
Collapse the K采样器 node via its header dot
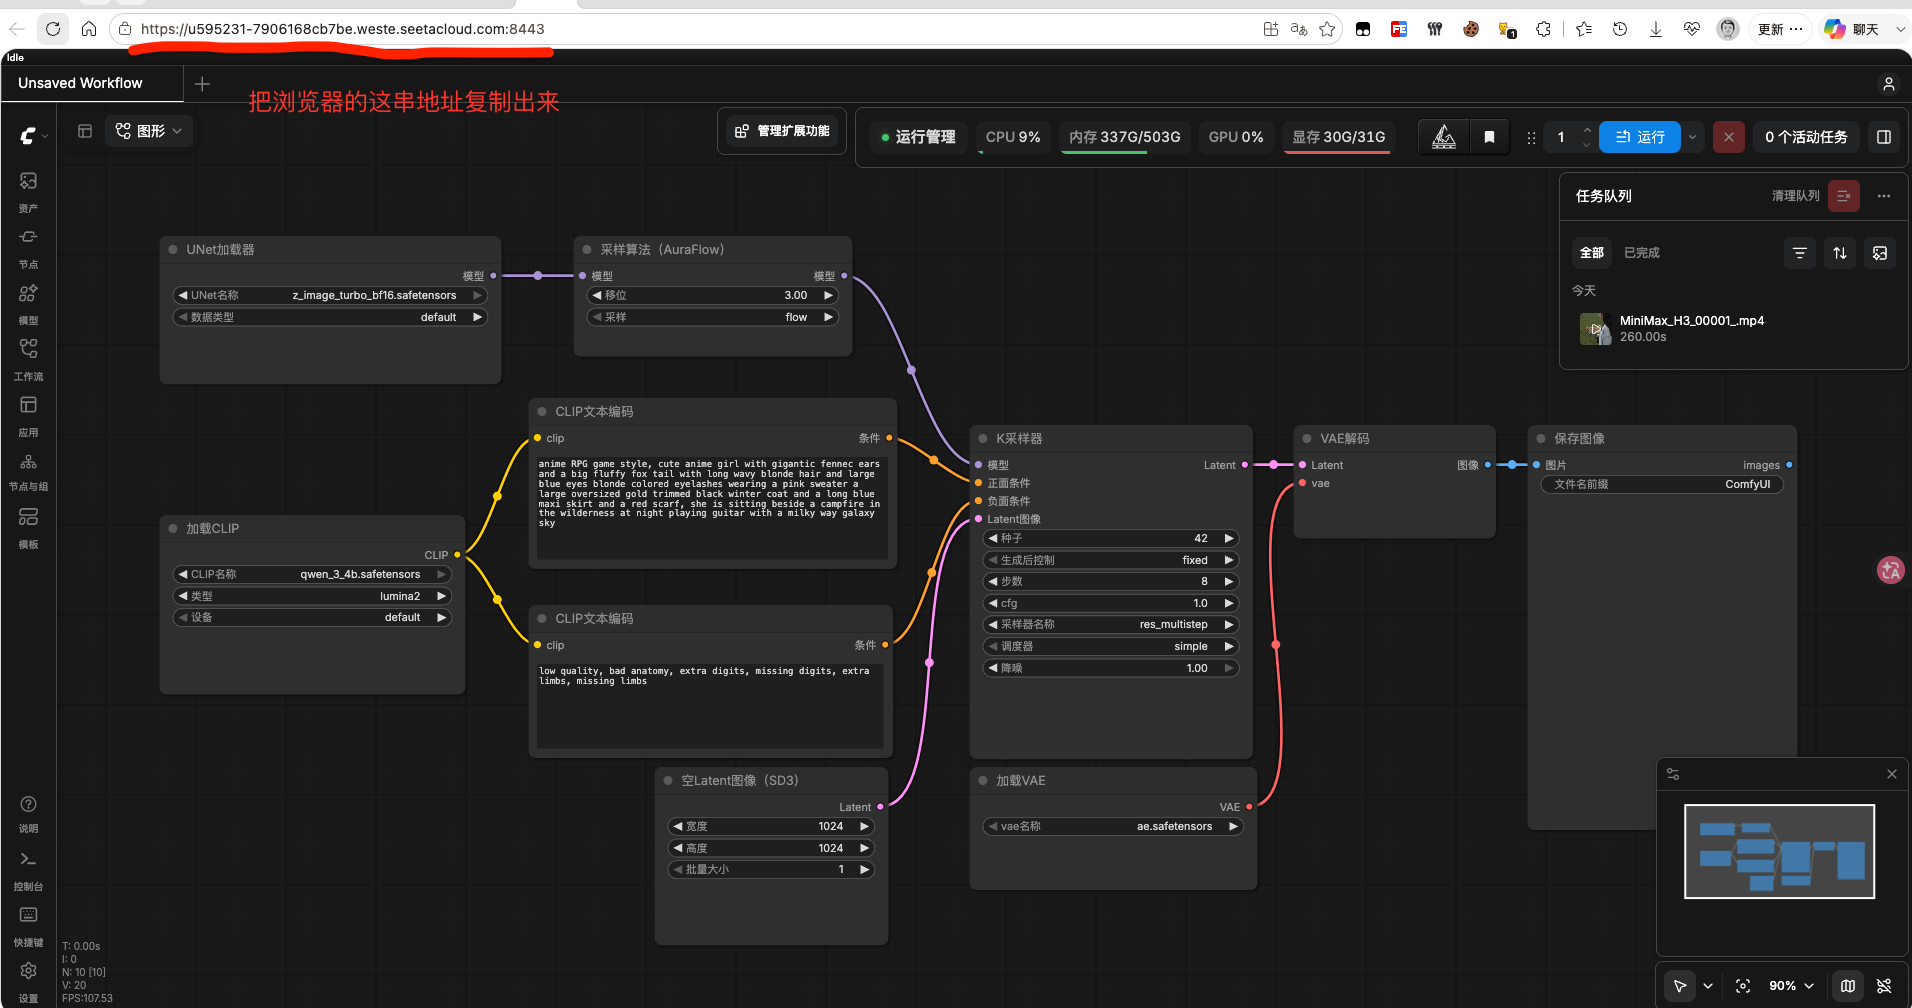[984, 438]
